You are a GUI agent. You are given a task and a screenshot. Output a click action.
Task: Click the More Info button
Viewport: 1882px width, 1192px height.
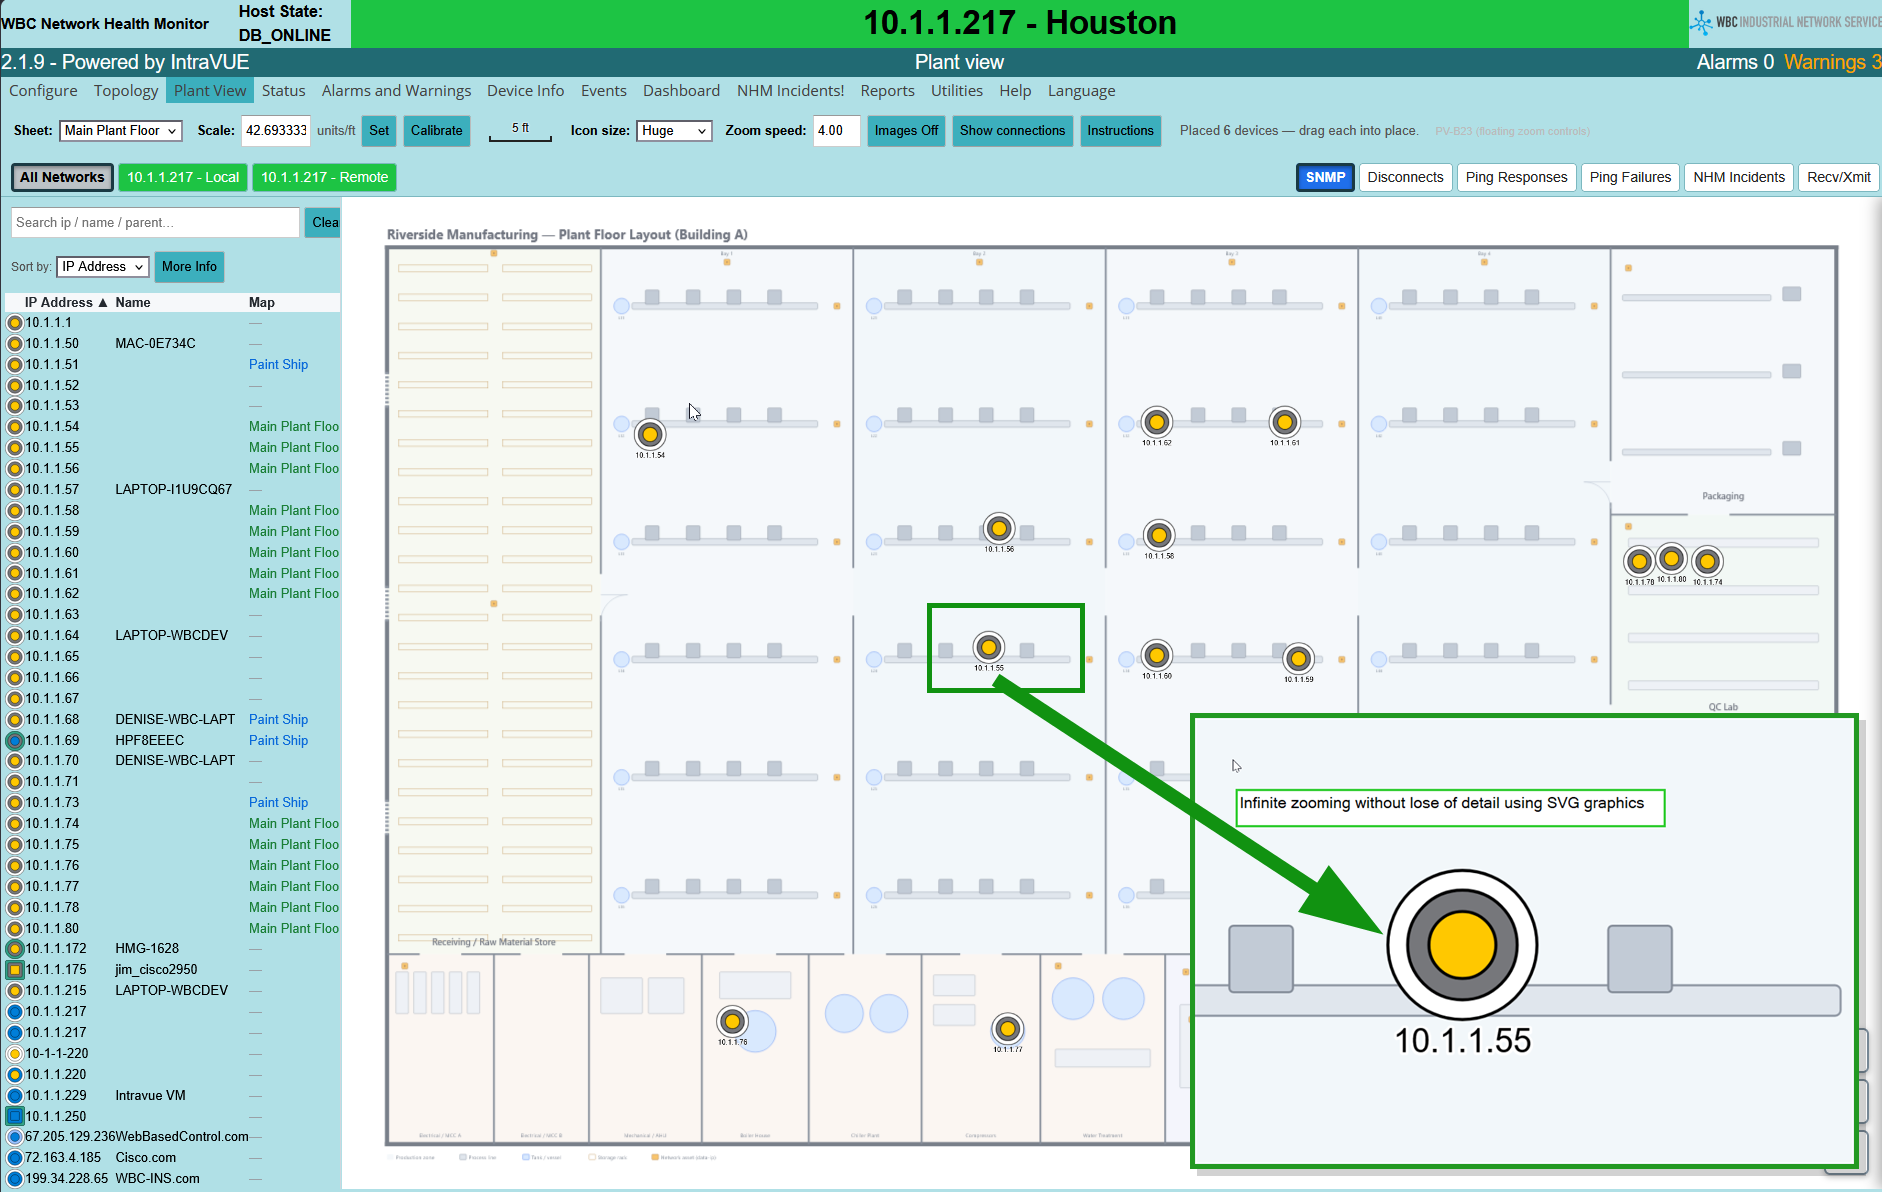point(189,267)
